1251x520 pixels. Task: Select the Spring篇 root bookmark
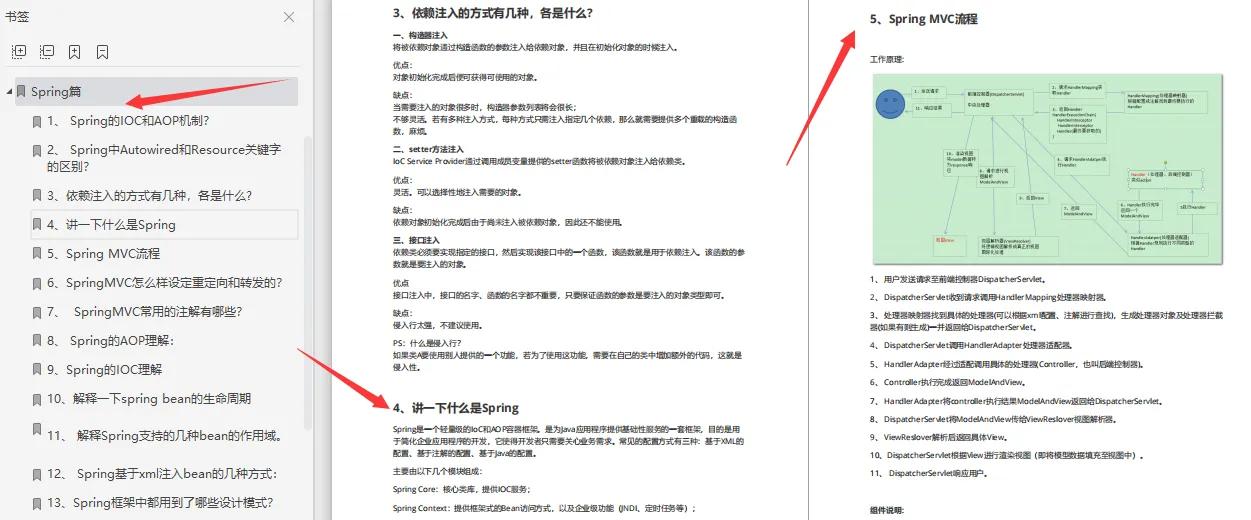click(x=156, y=92)
